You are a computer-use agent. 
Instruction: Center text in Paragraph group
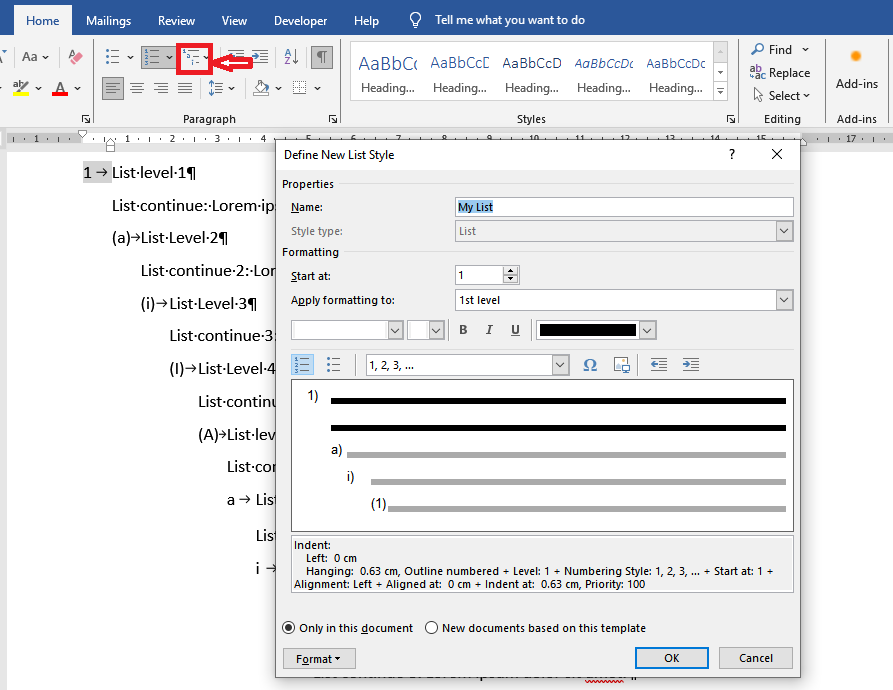pos(137,88)
